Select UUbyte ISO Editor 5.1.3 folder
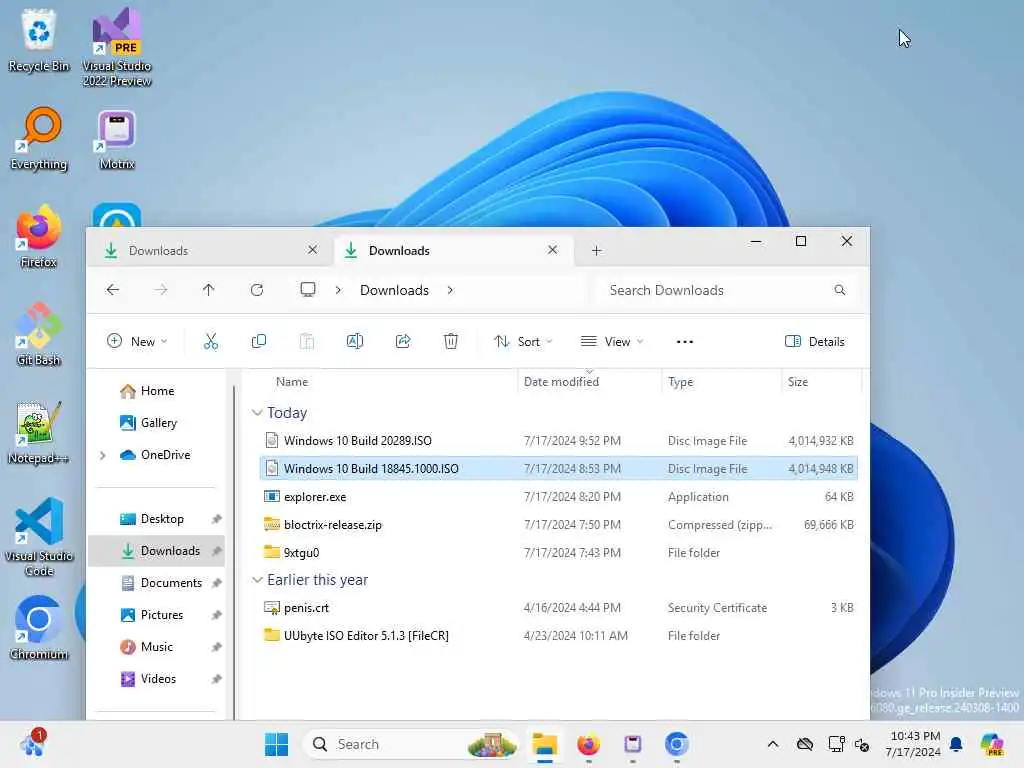1024x768 pixels. [x=558, y=636]
